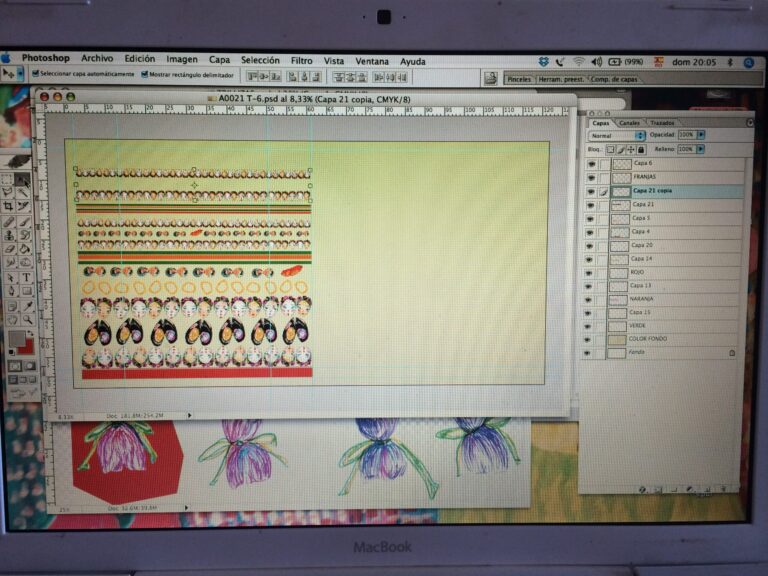Viewport: 768px width, 576px height.
Task: Open the file browser icon in options bar
Action: pyautogui.click(x=490, y=77)
